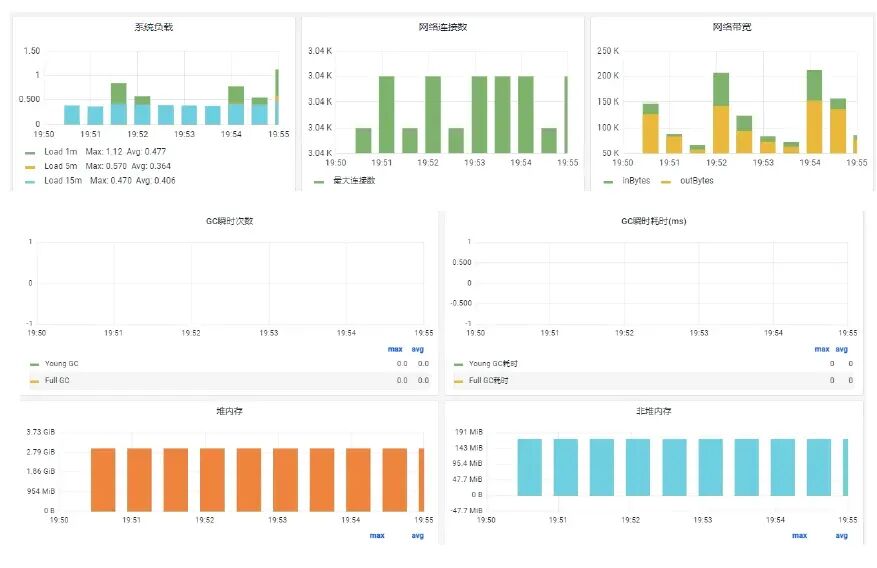The image size is (877, 568).
Task: Click the '191 MiB' axis label in 非堆内存
Action: pos(469,432)
